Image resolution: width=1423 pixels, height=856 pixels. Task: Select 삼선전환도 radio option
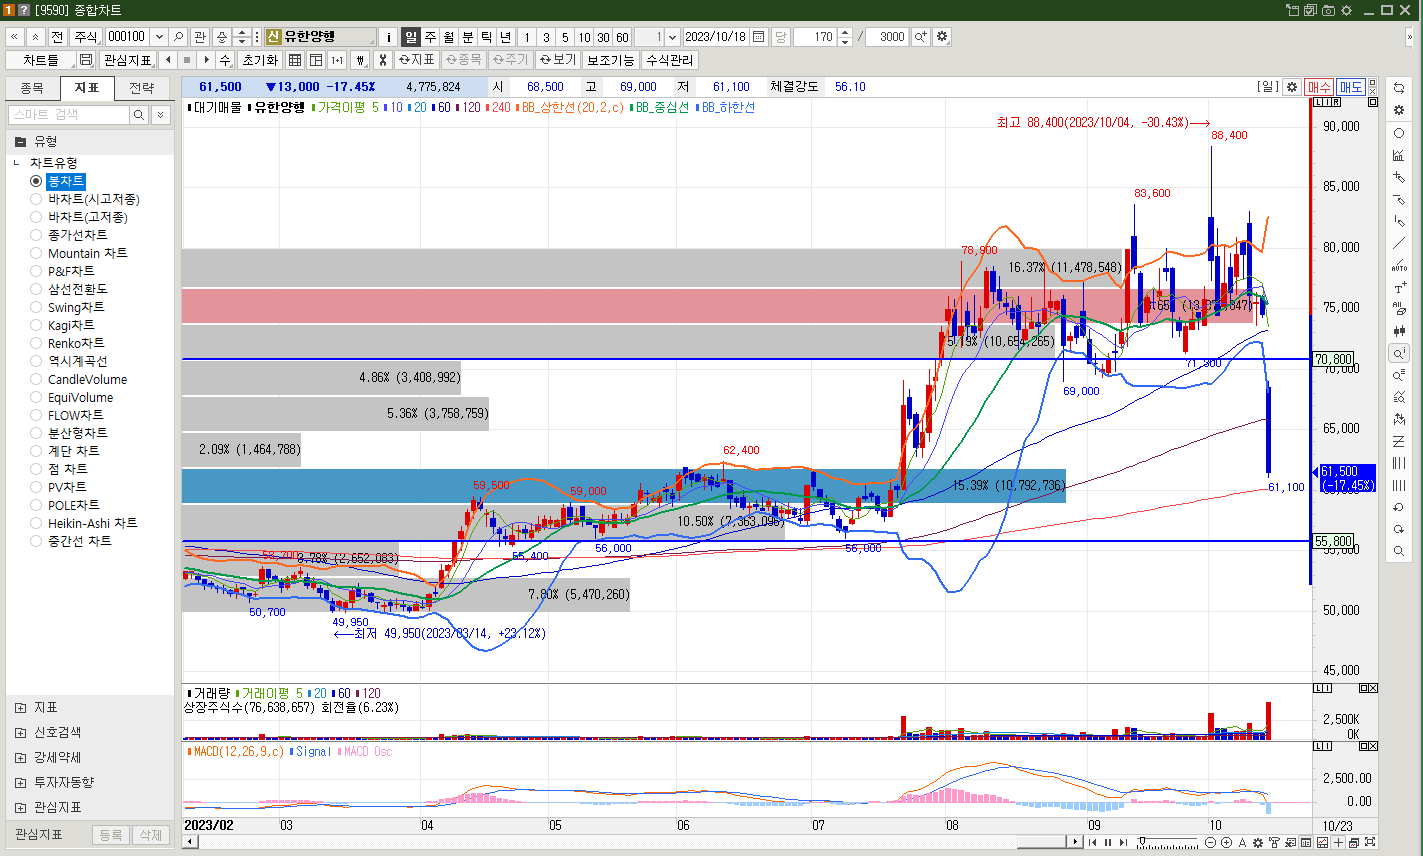[x=36, y=289]
